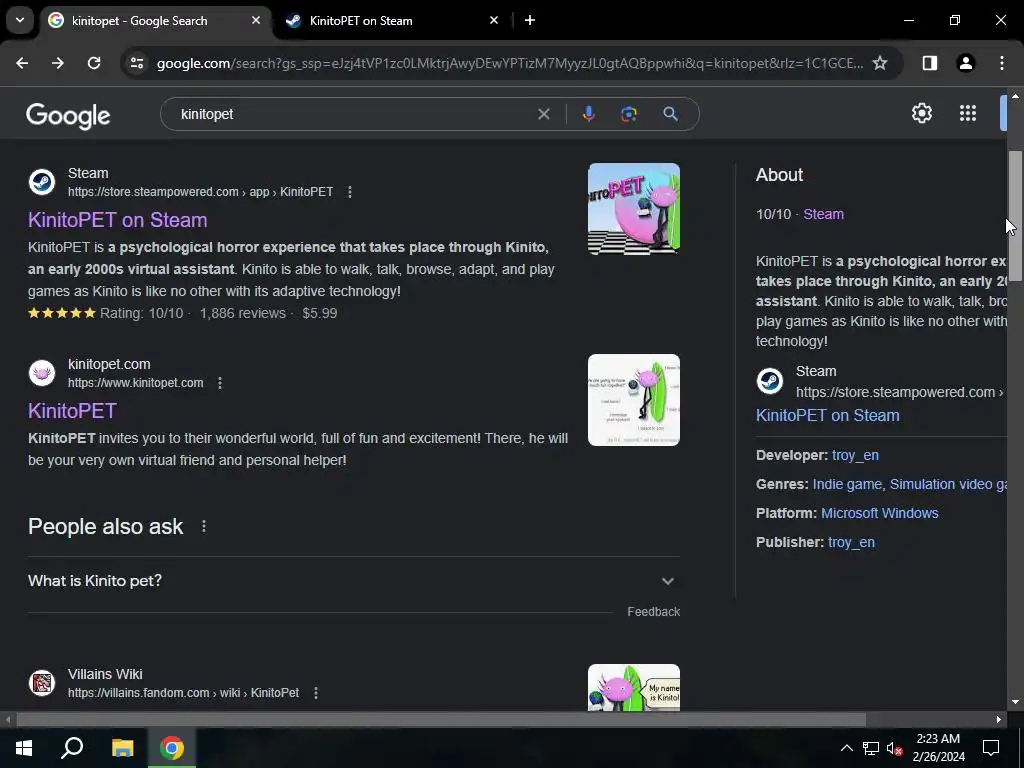Open options for People also ask
This screenshot has width=1024, height=768.
[x=204, y=526]
